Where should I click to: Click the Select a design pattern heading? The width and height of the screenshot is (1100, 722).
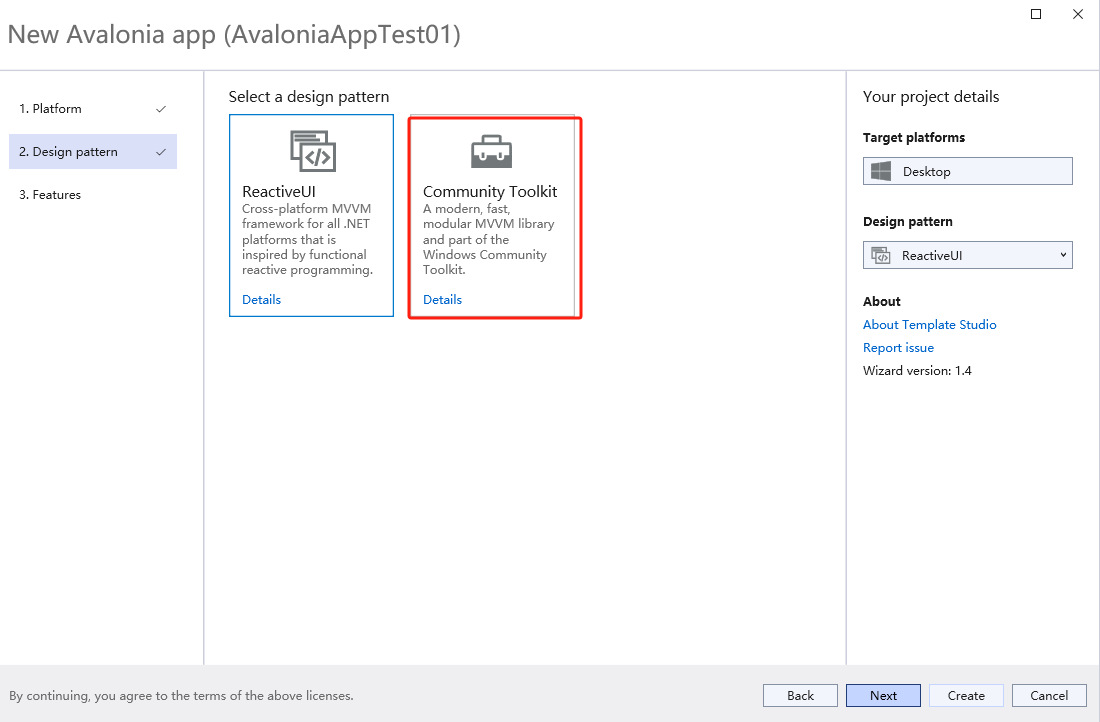click(309, 97)
